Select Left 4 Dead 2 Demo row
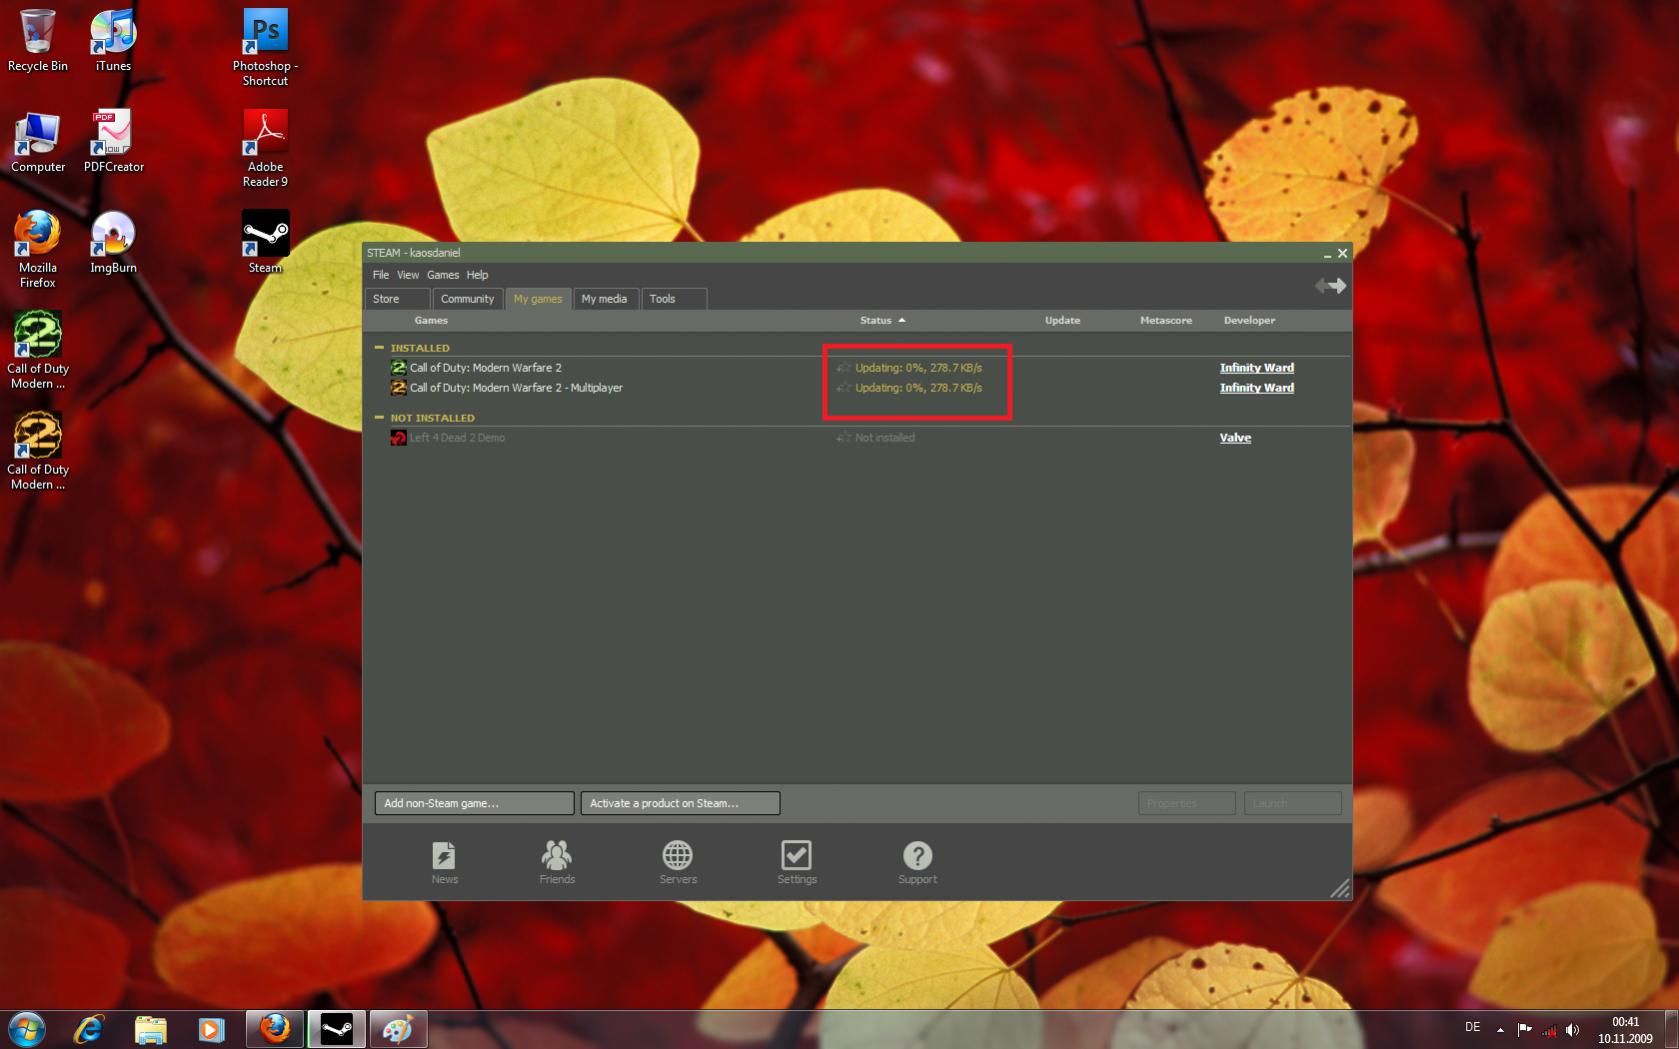This screenshot has height=1049, width=1679. coord(858,438)
